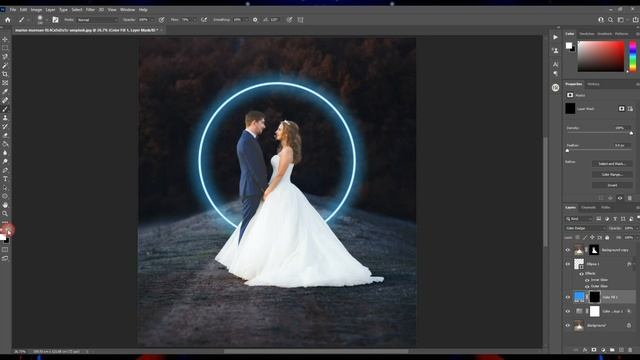Hide the Color Fill 1 layer
The height and width of the screenshot is (360, 640).
(x=567, y=297)
